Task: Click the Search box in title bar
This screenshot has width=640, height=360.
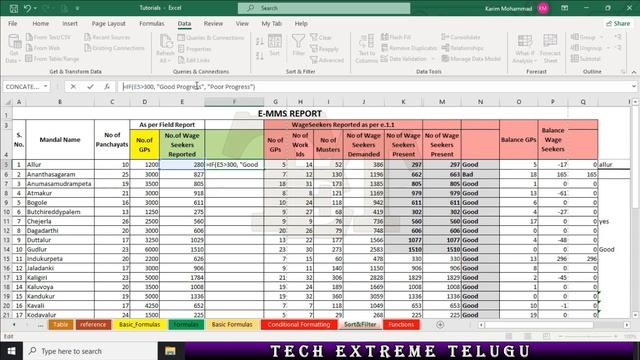Action: coord(324,8)
